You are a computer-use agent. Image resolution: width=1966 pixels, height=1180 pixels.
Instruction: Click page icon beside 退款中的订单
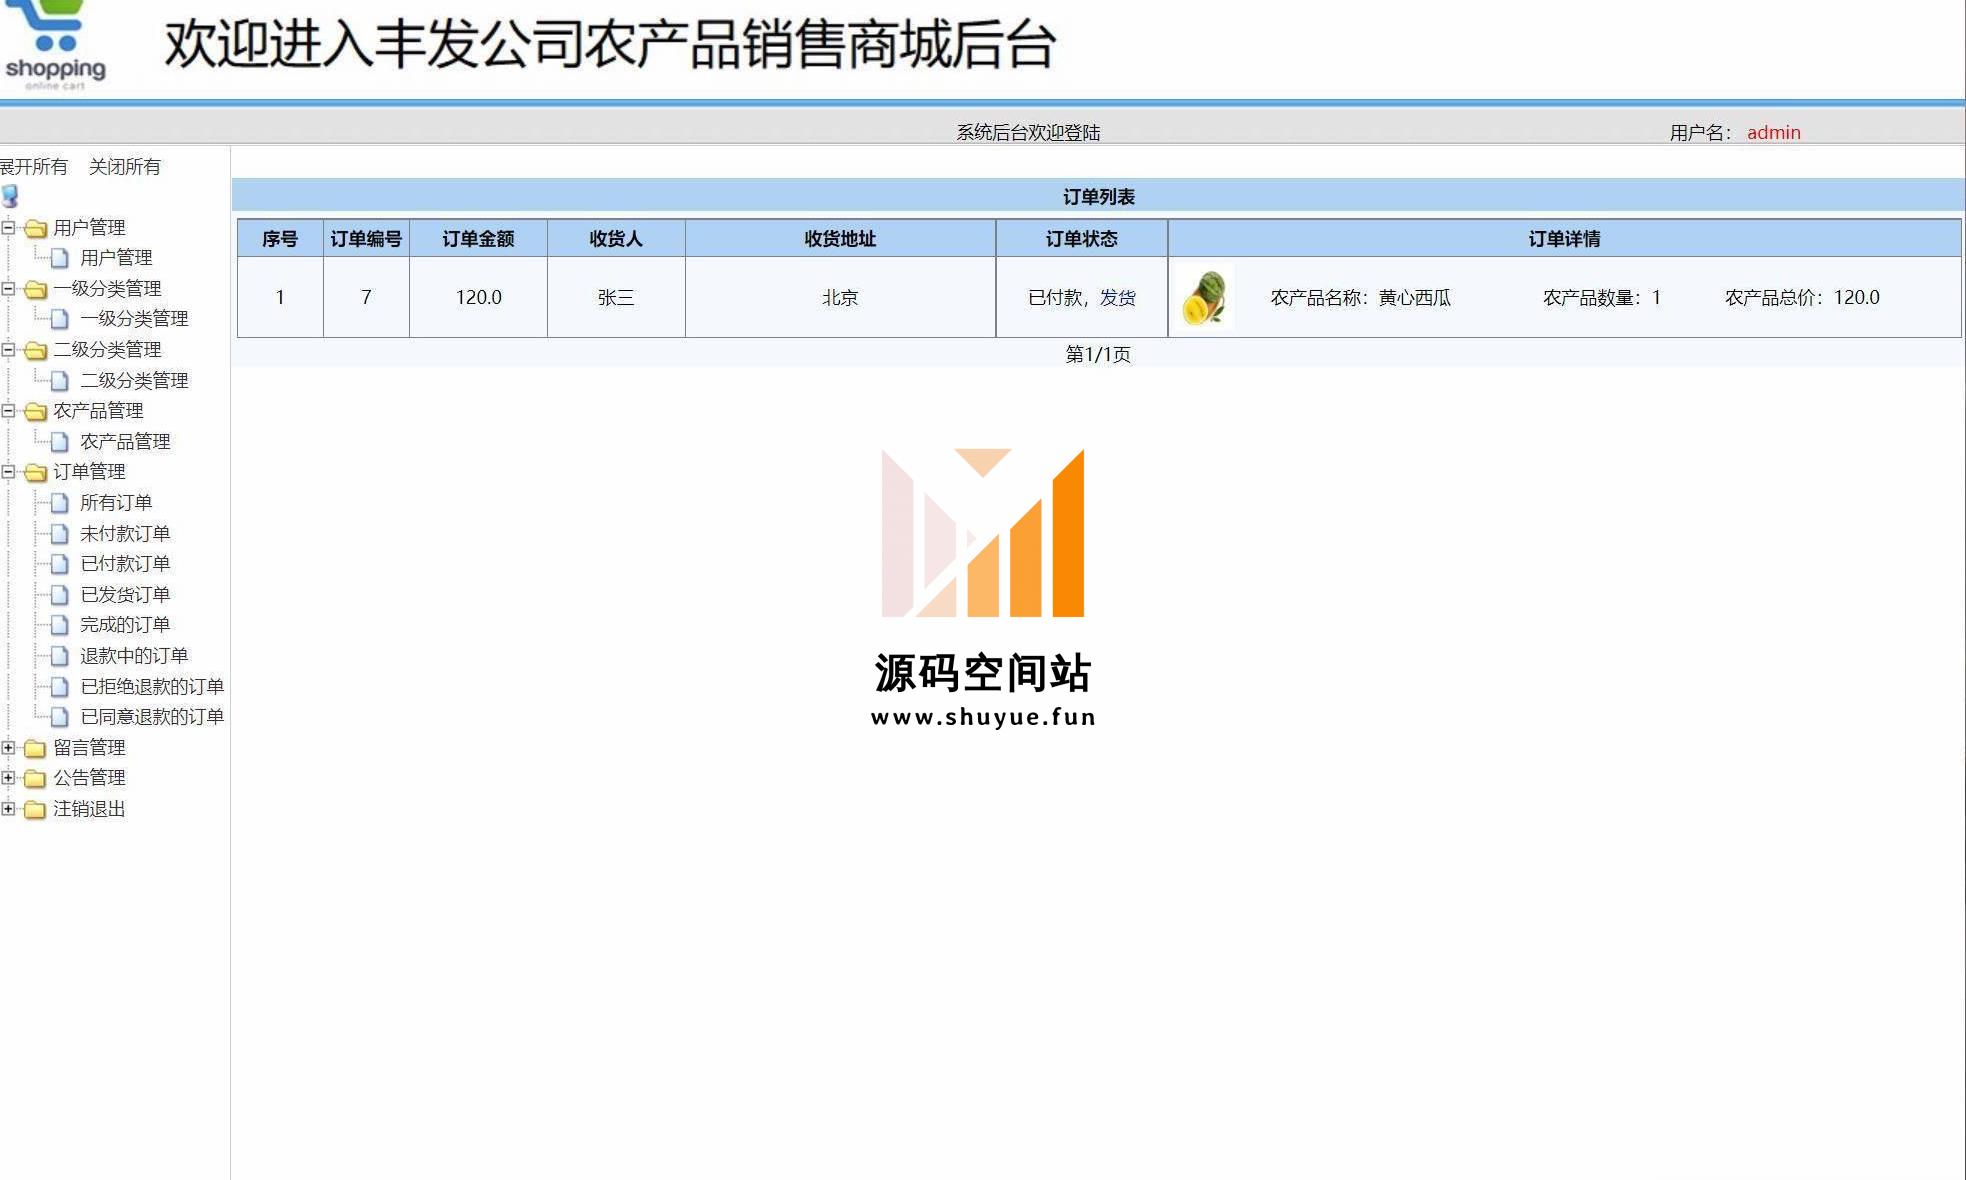tap(60, 656)
